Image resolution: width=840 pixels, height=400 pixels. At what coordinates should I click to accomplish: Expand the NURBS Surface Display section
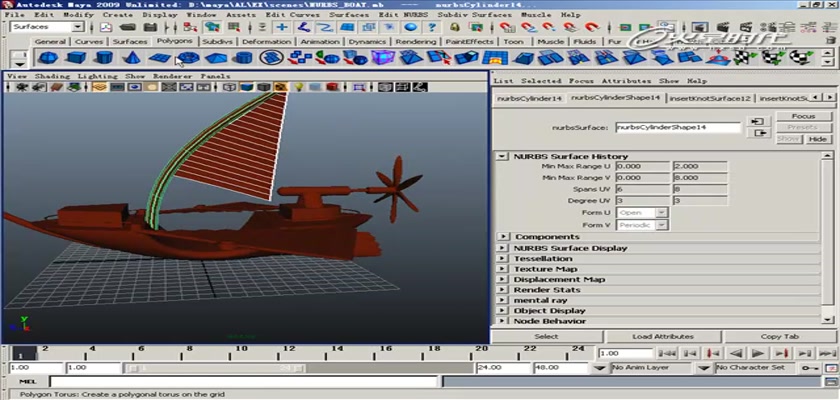point(502,248)
